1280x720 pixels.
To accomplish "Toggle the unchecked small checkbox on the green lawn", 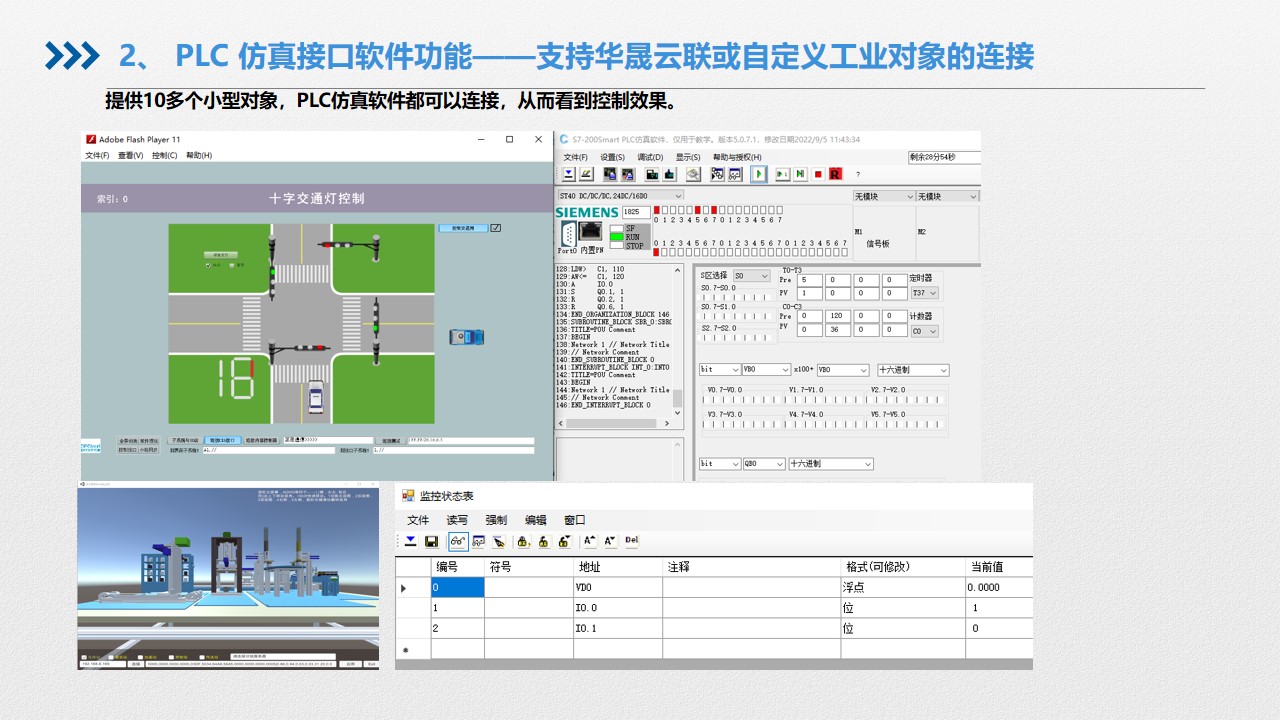I will 232,266.
